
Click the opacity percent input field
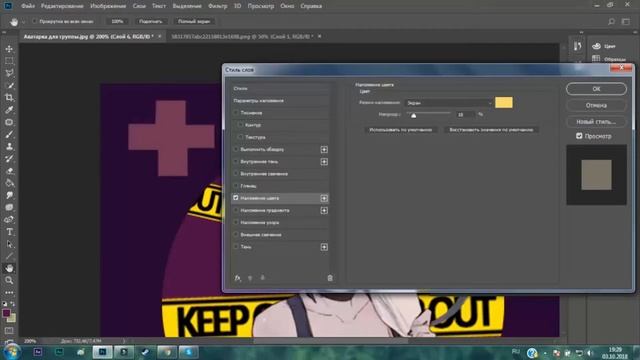click(x=465, y=115)
